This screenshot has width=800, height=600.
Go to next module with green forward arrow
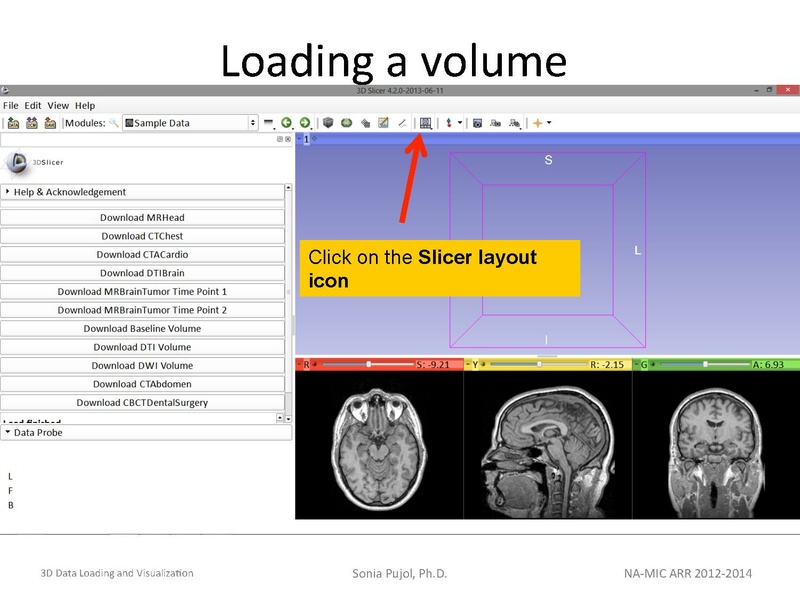(x=305, y=122)
